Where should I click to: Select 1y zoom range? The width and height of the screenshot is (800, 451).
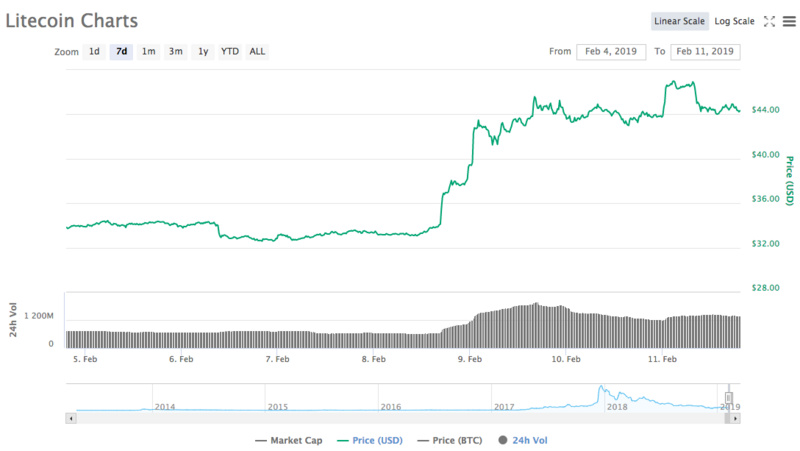click(x=203, y=52)
